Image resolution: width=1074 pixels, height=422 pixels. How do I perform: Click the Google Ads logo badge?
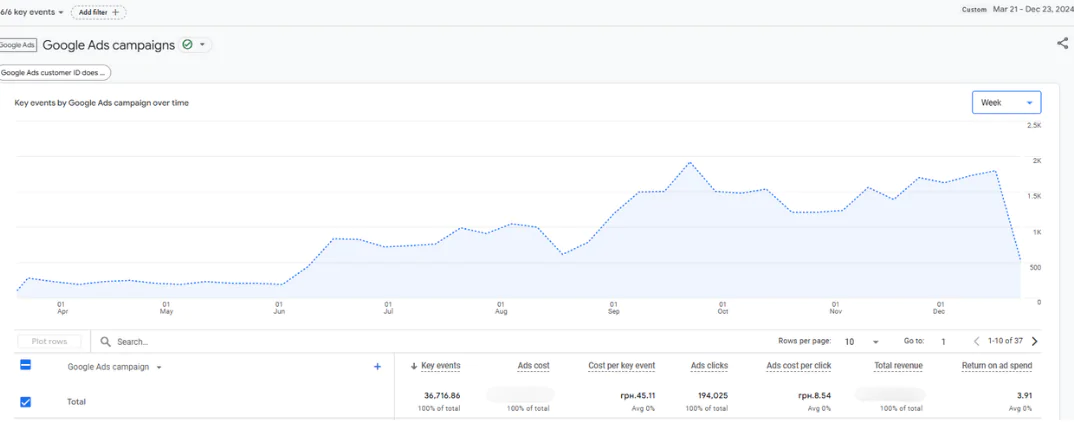point(18,45)
